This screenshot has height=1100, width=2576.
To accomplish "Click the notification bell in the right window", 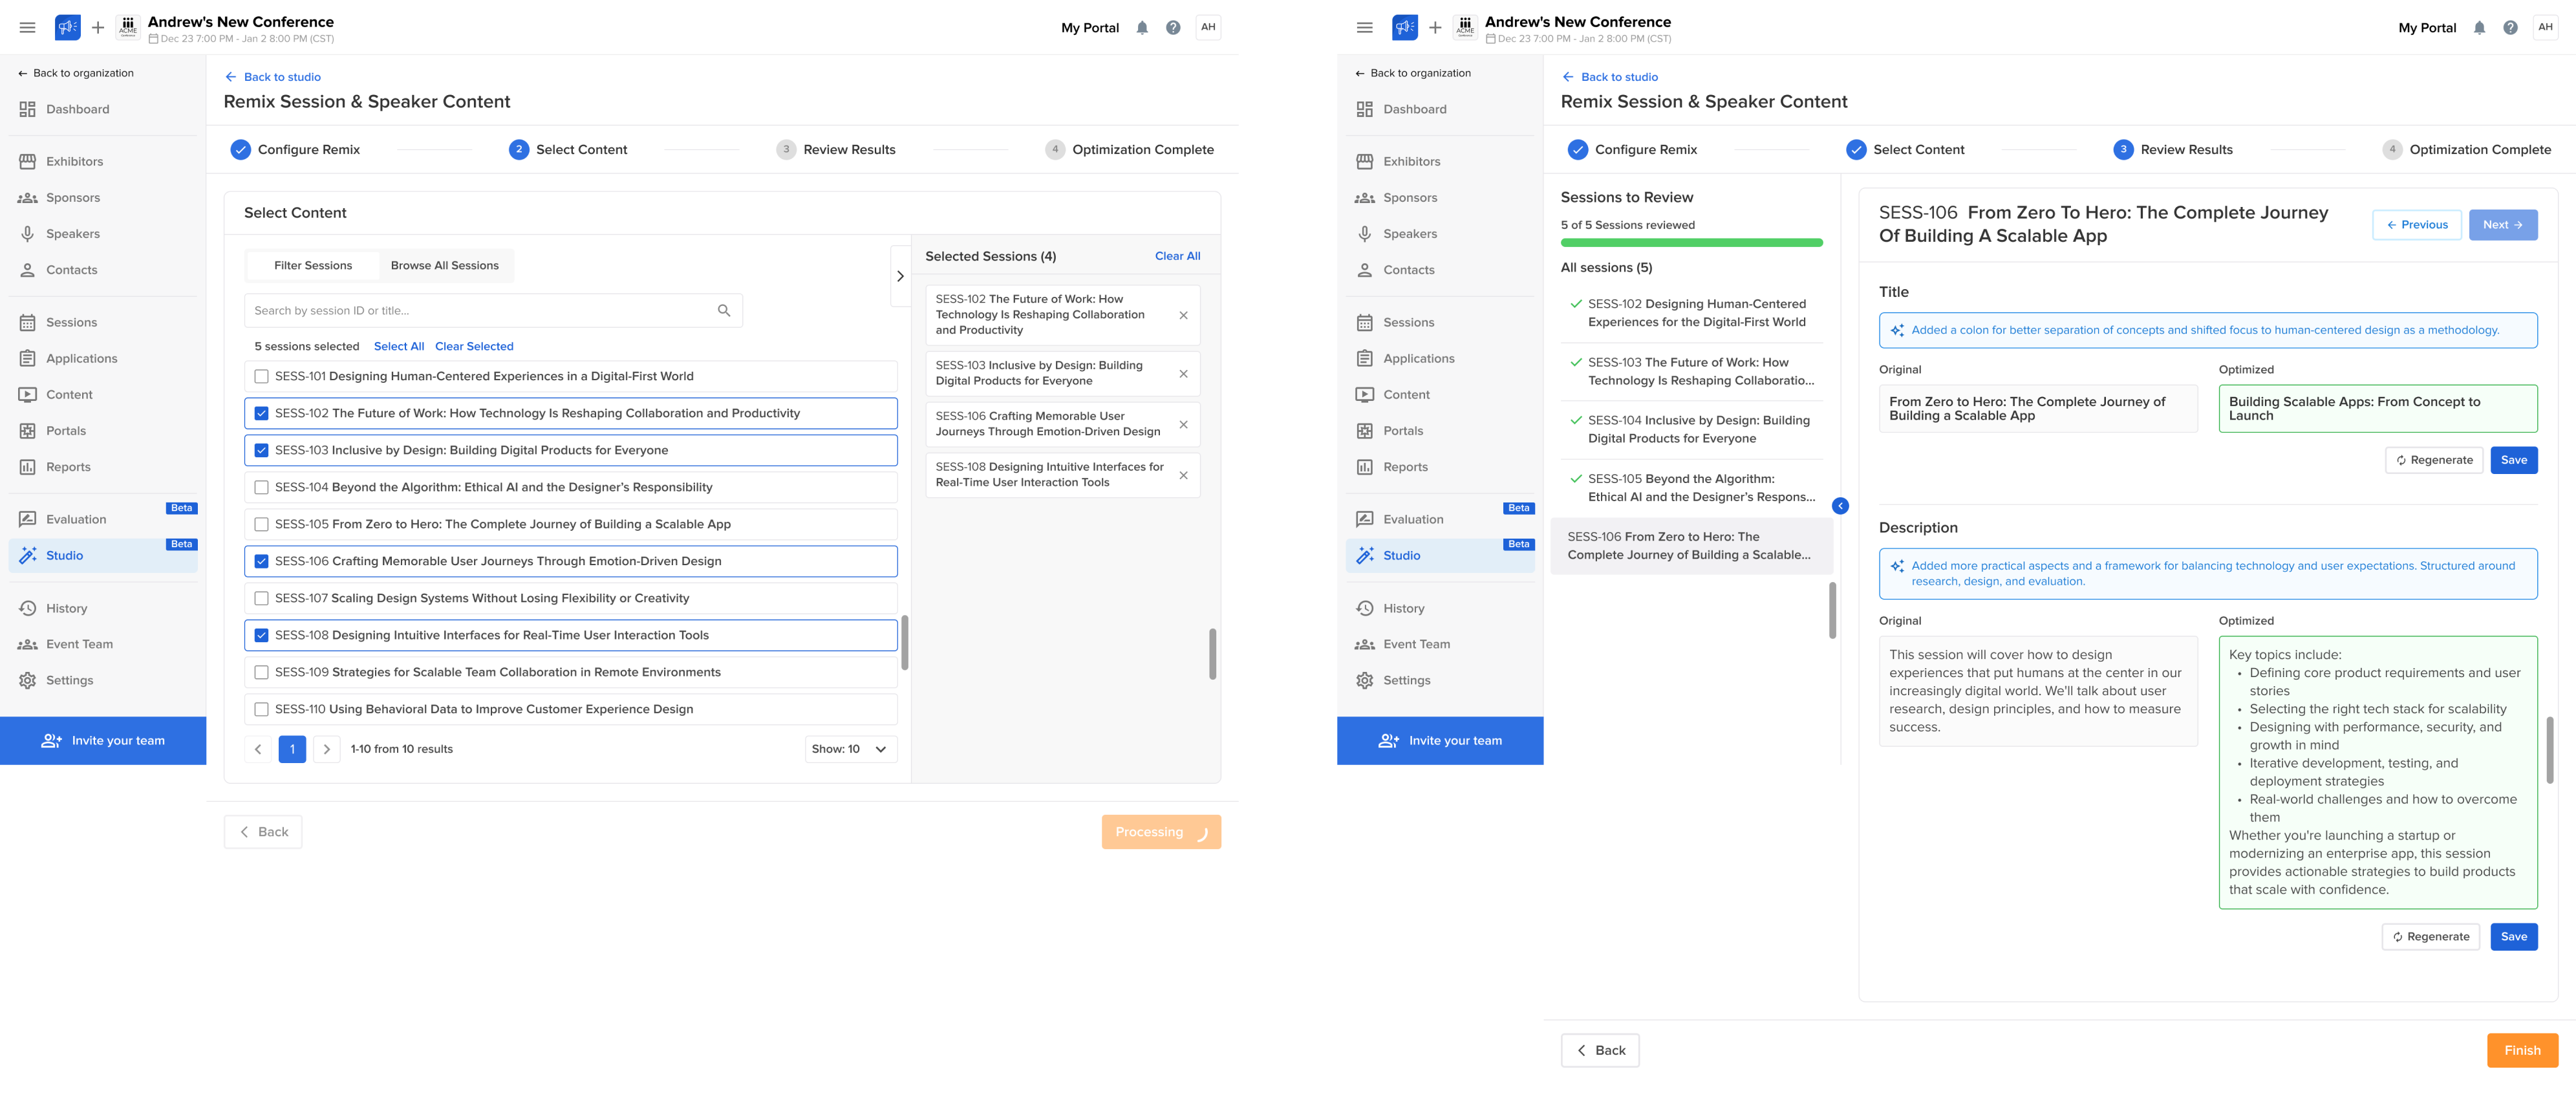I will click(x=2479, y=28).
